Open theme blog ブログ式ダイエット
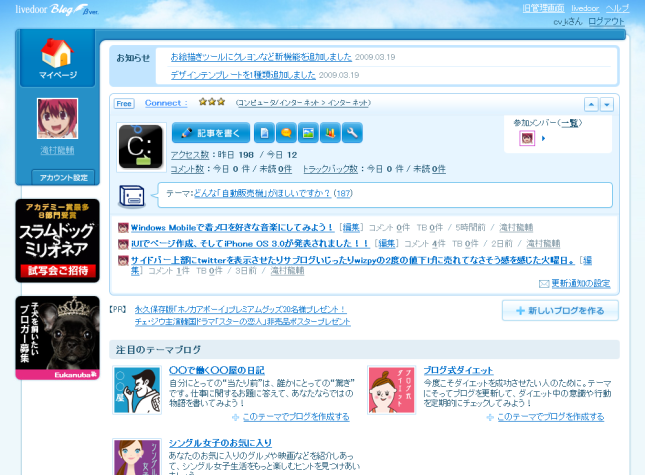The width and height of the screenshot is (645, 475). tap(459, 370)
